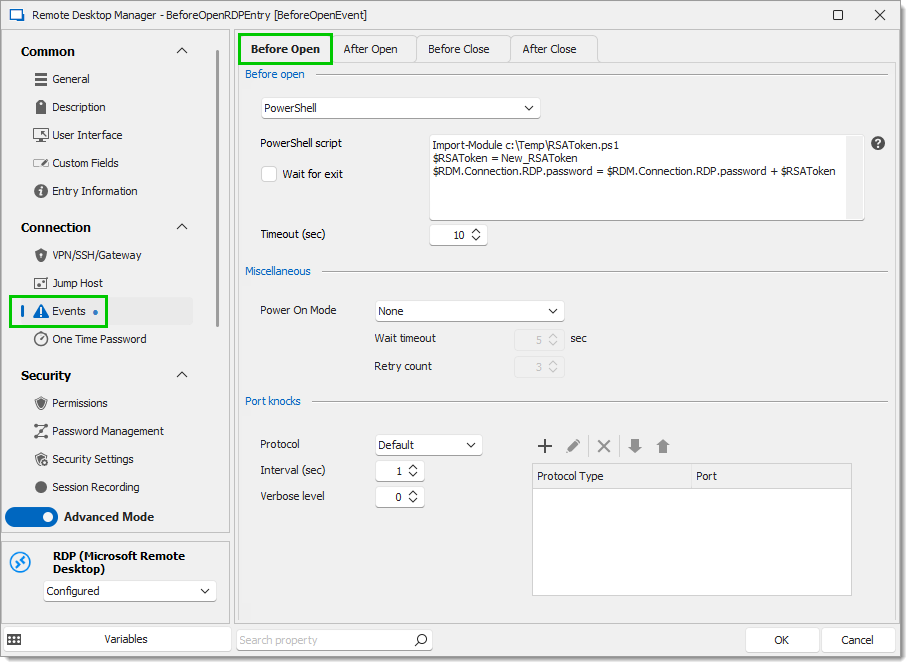Click the General list icon
The image size is (911, 667).
(x=41, y=79)
